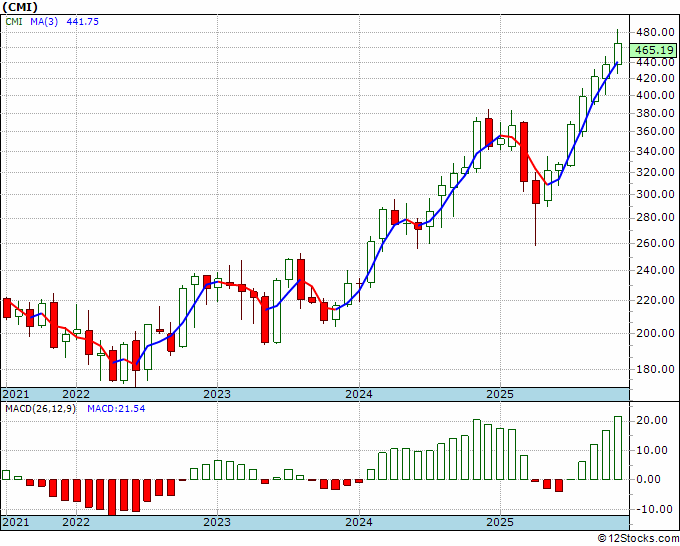Click the MA(3) indicator label
680x546 pixels.
44,21
